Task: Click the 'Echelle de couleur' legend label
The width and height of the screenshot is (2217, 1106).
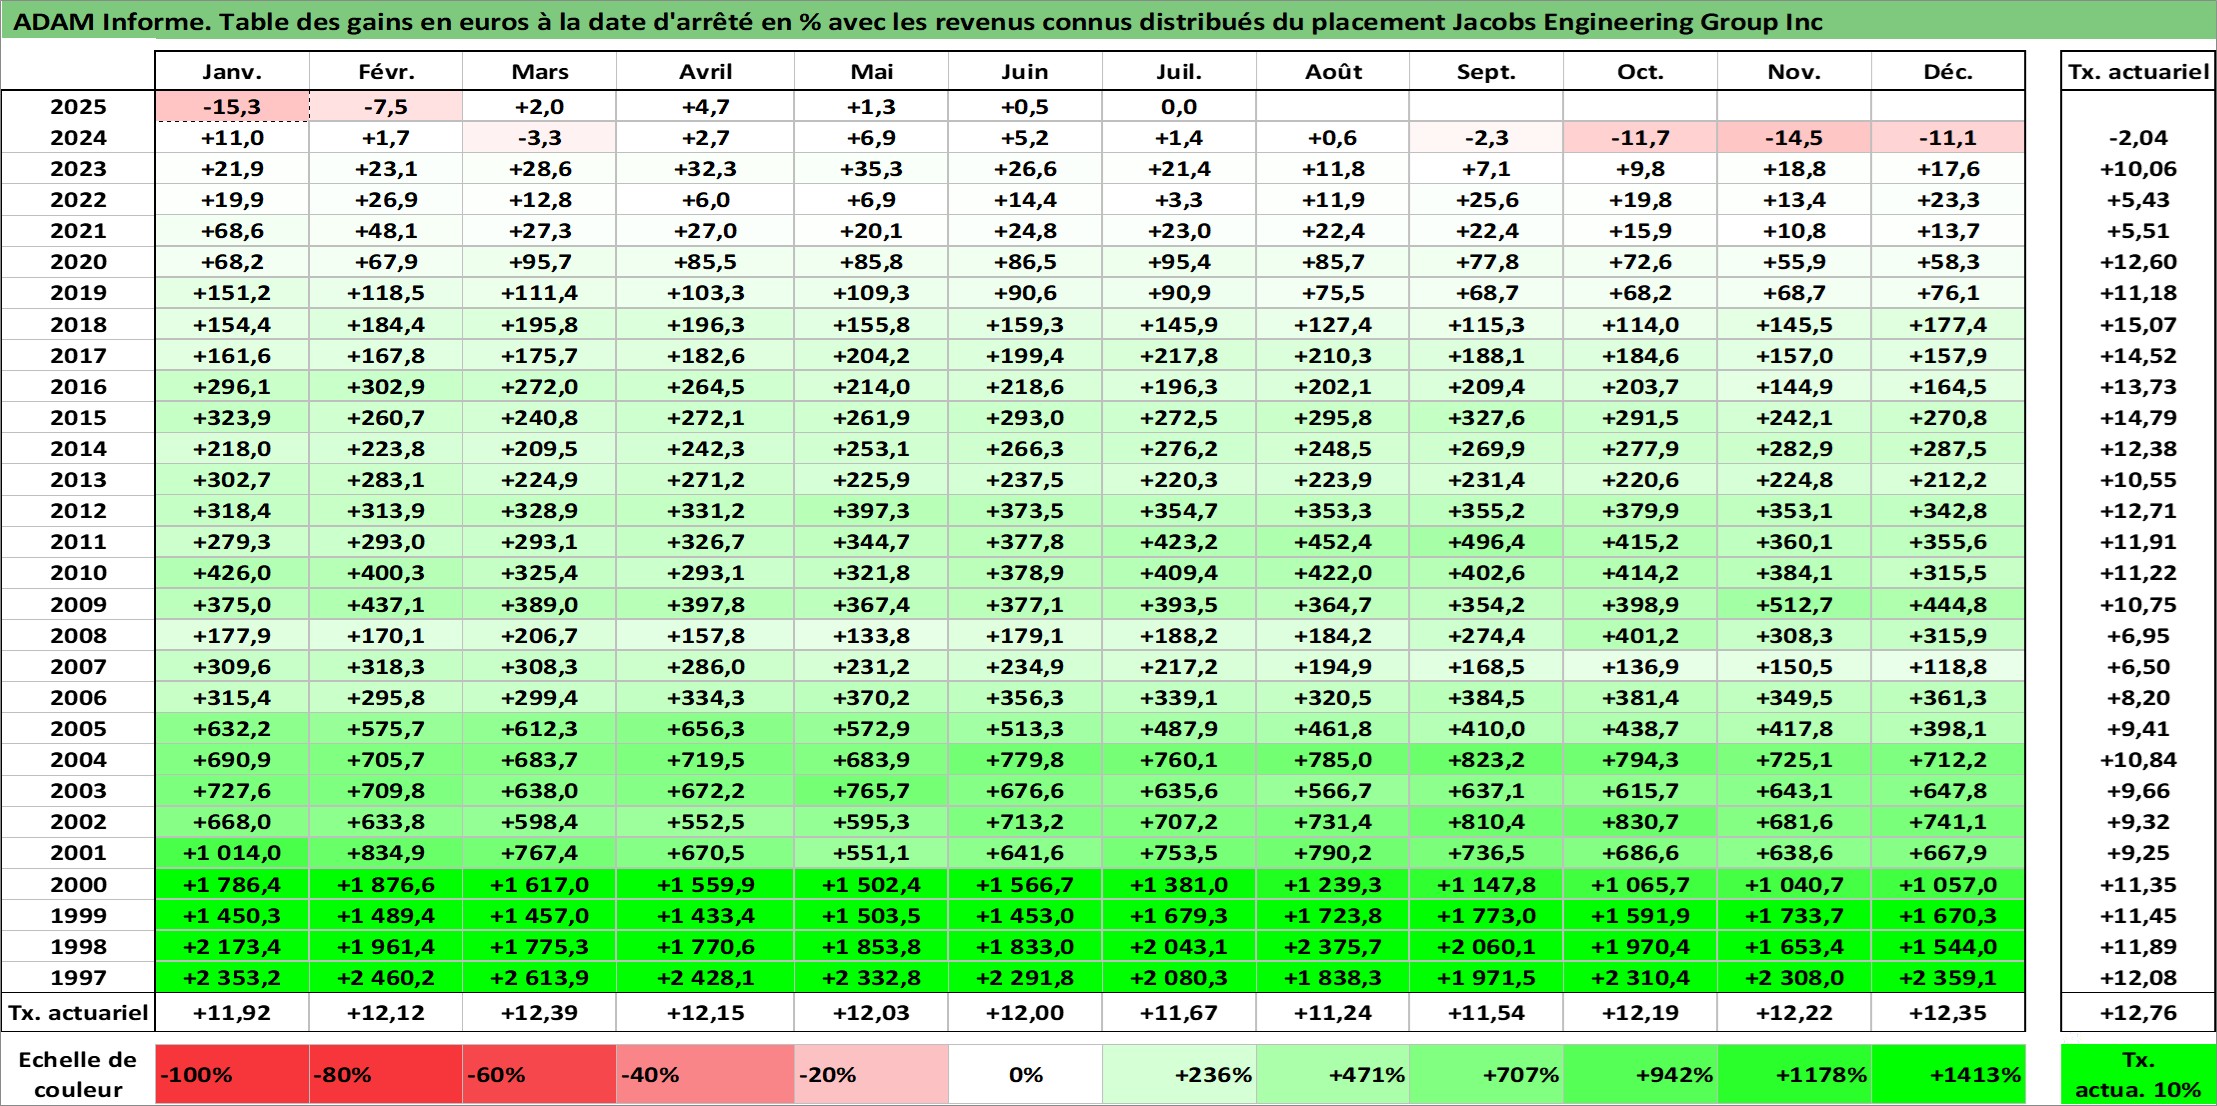Action: 78,1074
